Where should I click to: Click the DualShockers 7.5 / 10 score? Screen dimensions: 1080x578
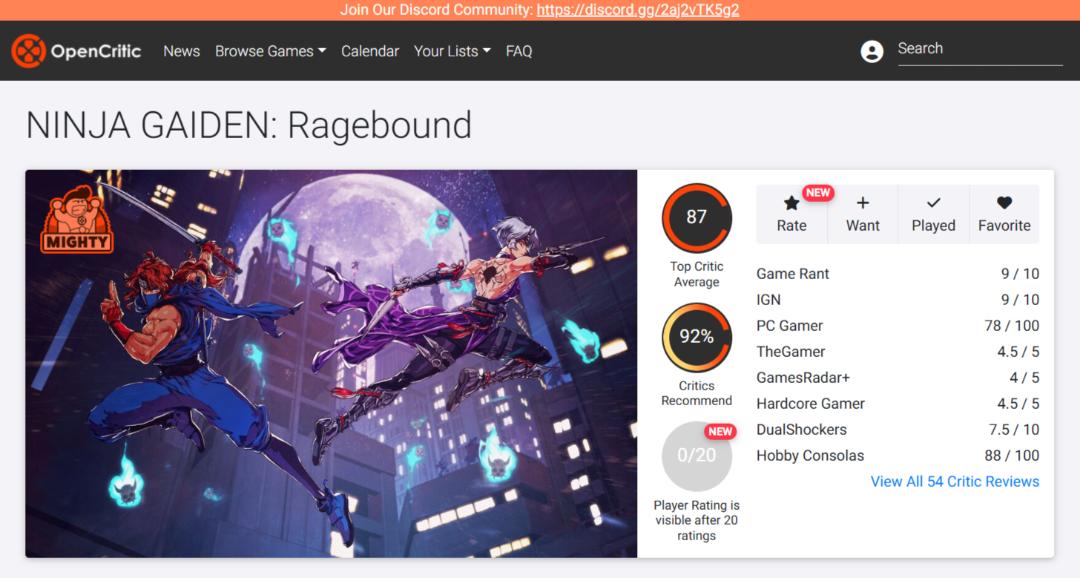click(1014, 429)
